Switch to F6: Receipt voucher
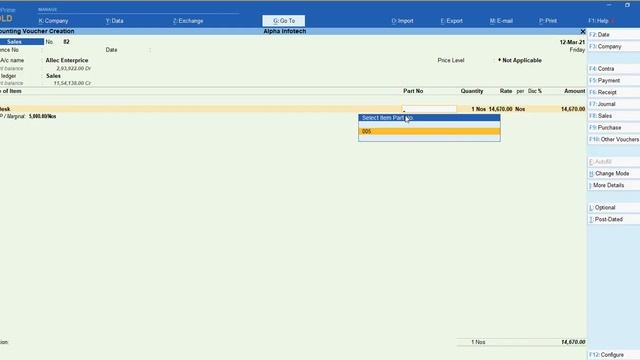Viewport: 640px width, 360px height. [613, 92]
